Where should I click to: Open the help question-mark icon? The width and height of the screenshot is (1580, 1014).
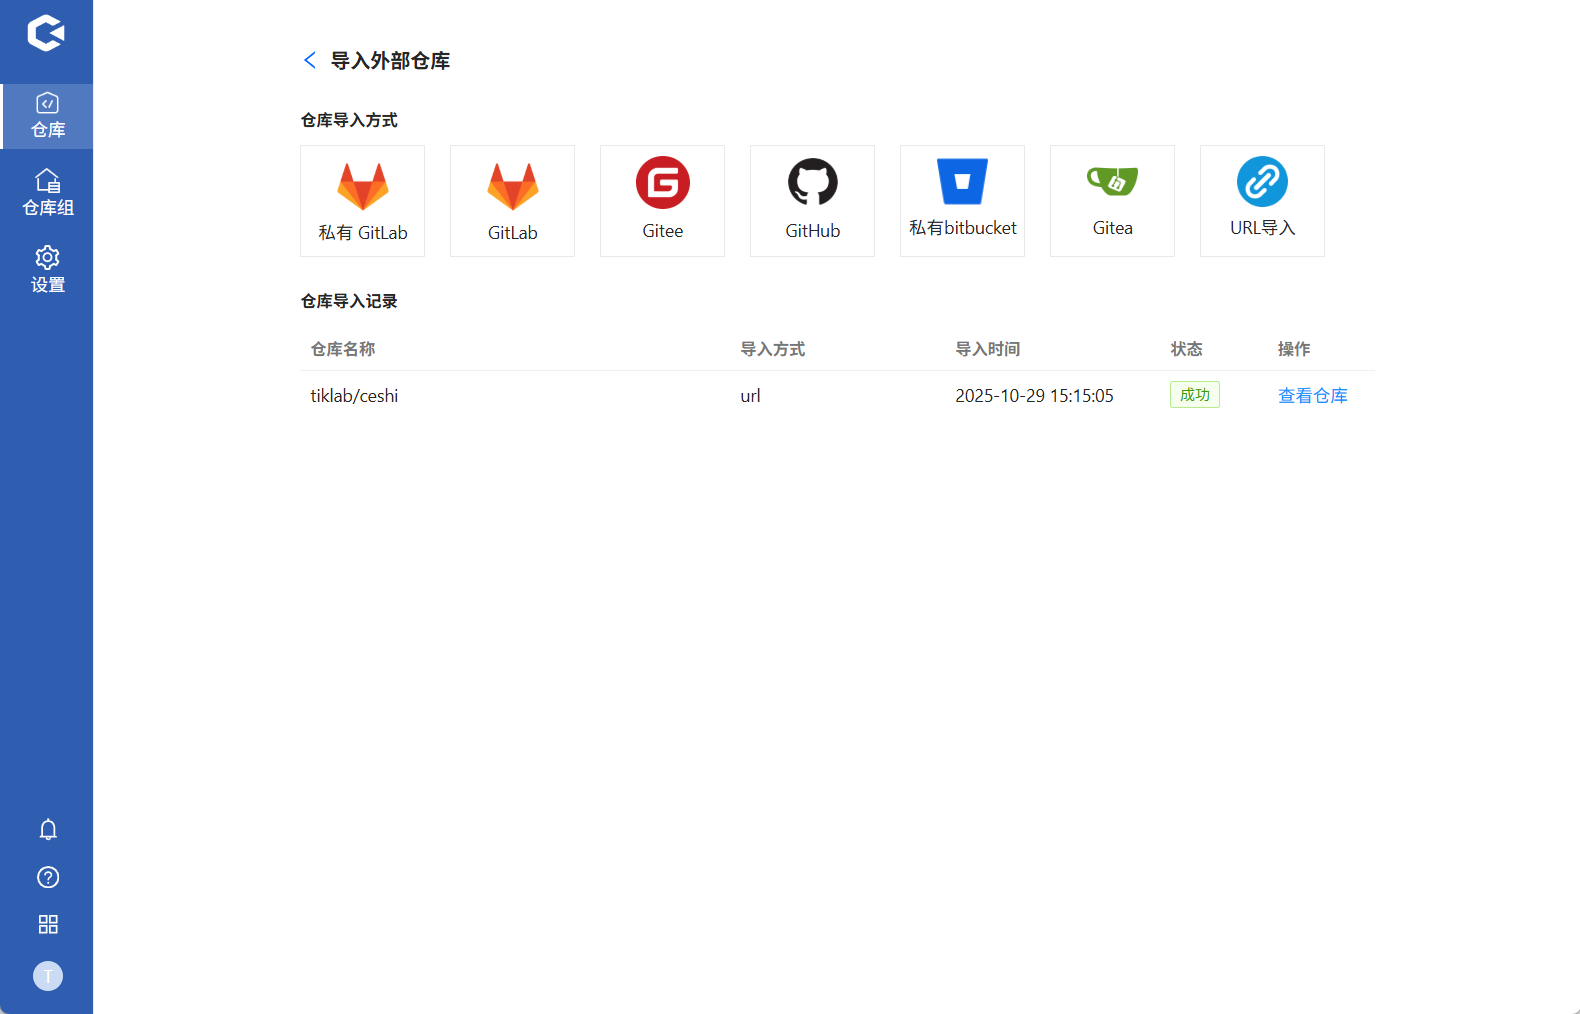coord(48,877)
